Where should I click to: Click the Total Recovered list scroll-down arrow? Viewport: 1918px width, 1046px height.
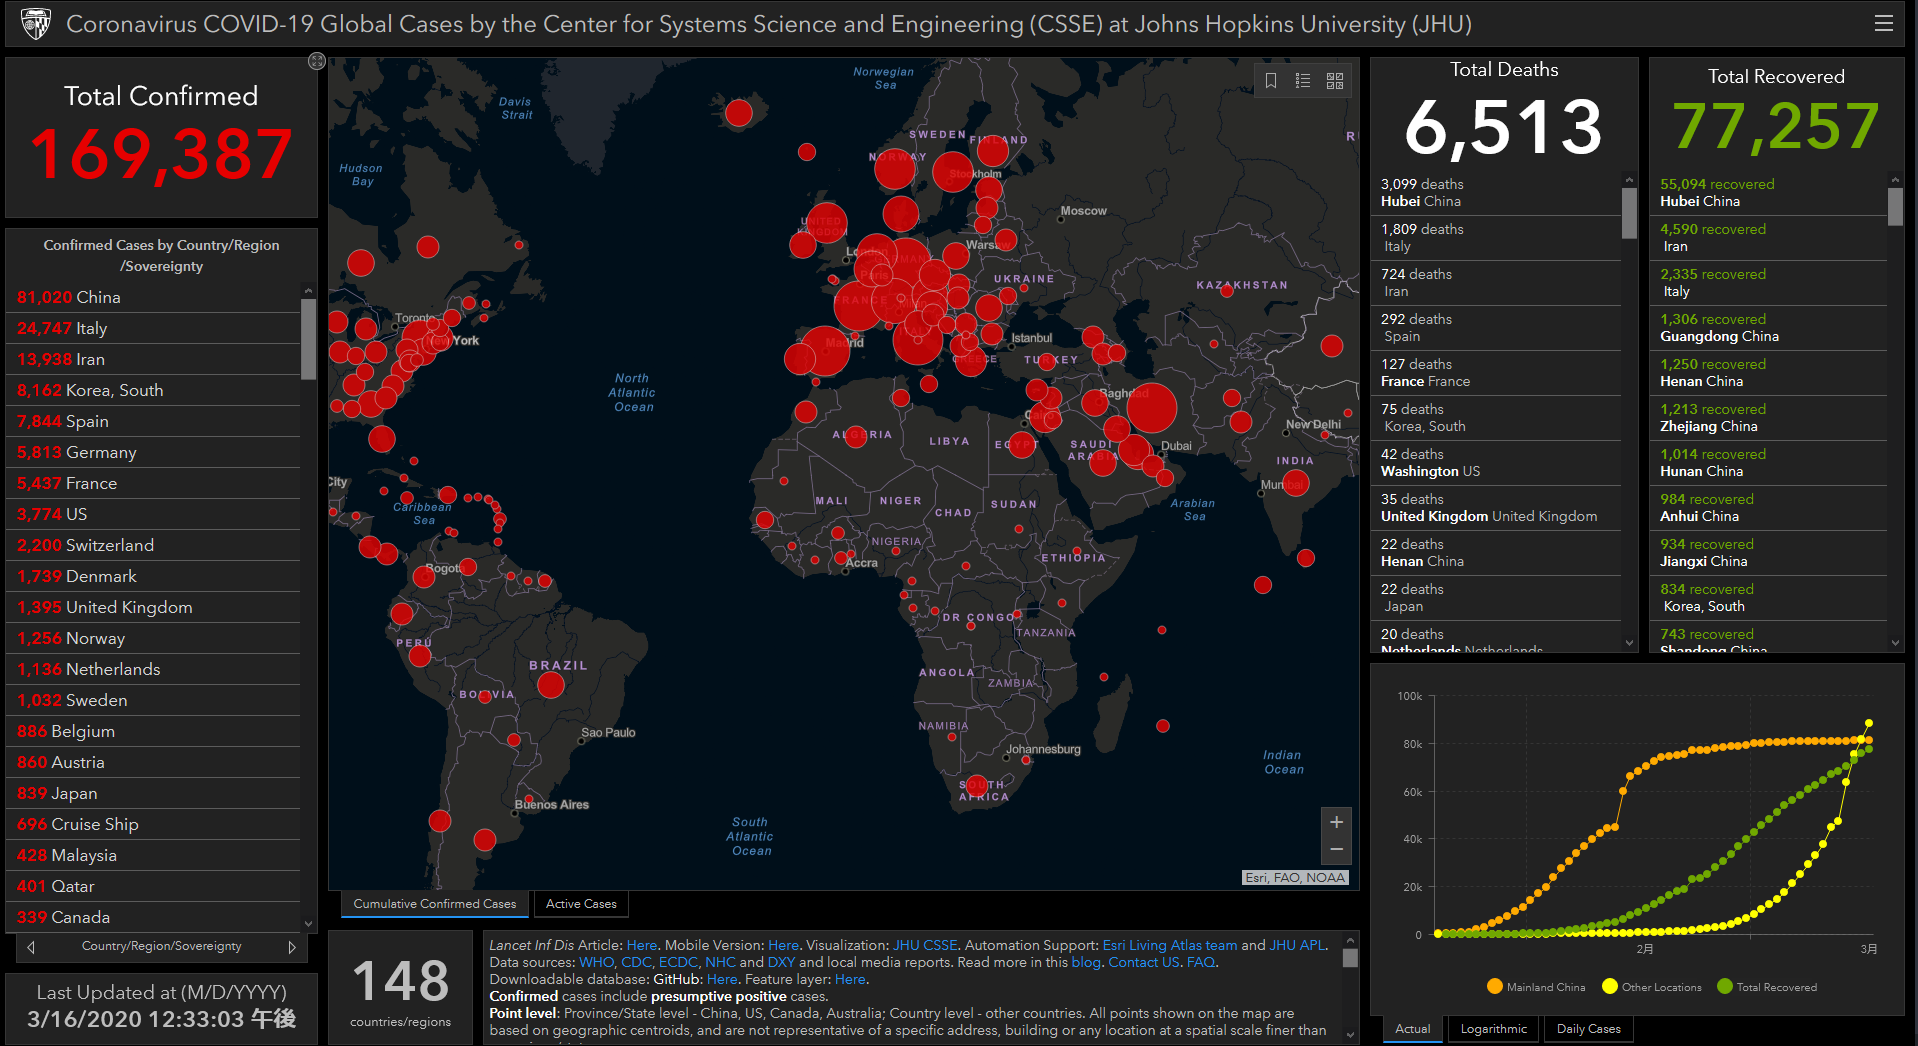(x=1895, y=643)
